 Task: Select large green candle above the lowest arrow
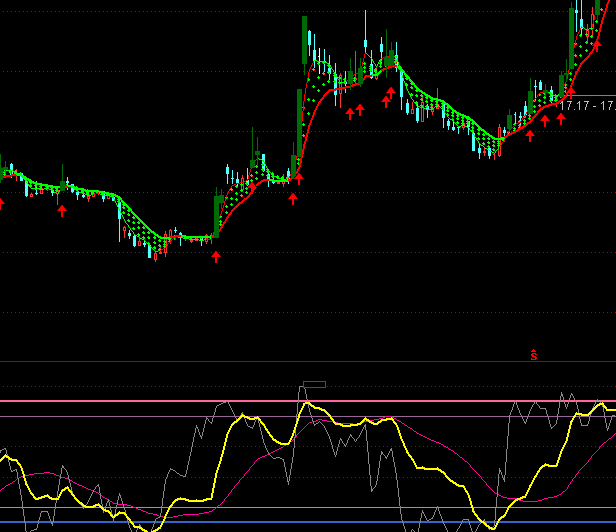[216, 212]
